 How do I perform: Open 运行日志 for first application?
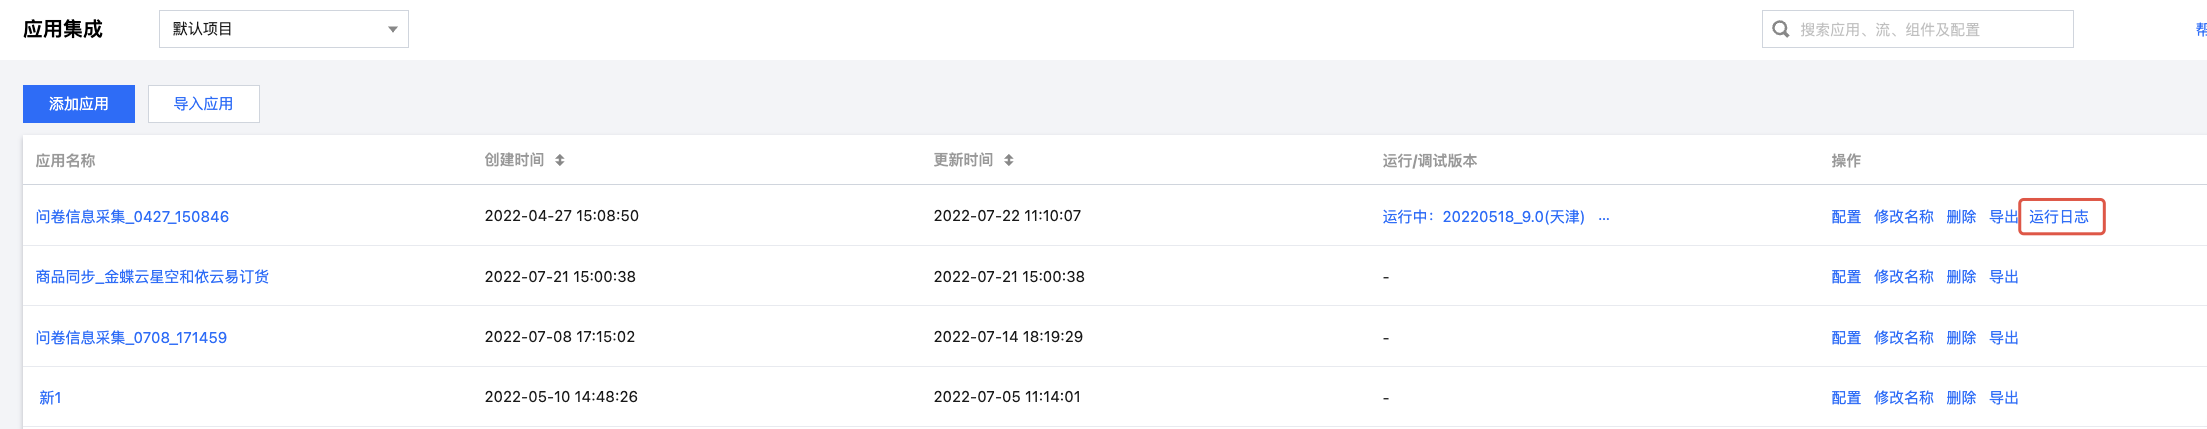[x=2059, y=217]
